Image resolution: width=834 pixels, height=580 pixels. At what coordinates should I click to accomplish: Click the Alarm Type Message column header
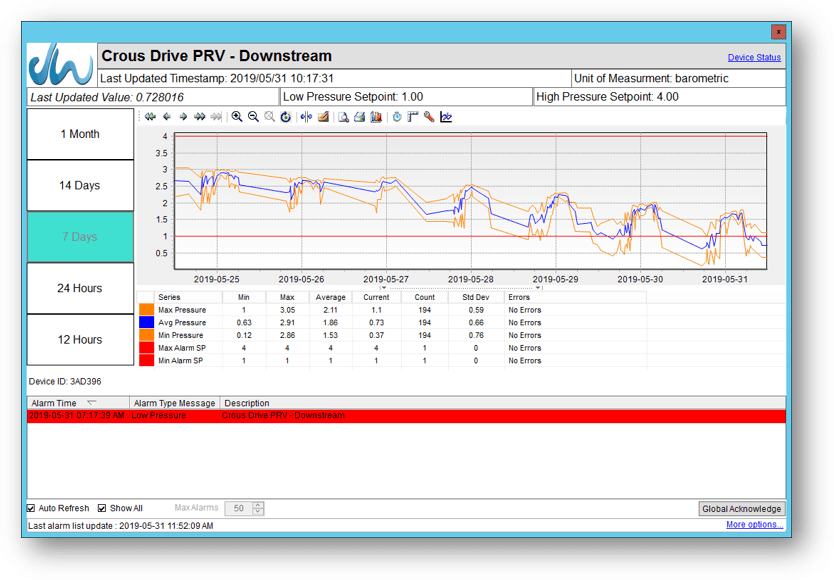[174, 403]
